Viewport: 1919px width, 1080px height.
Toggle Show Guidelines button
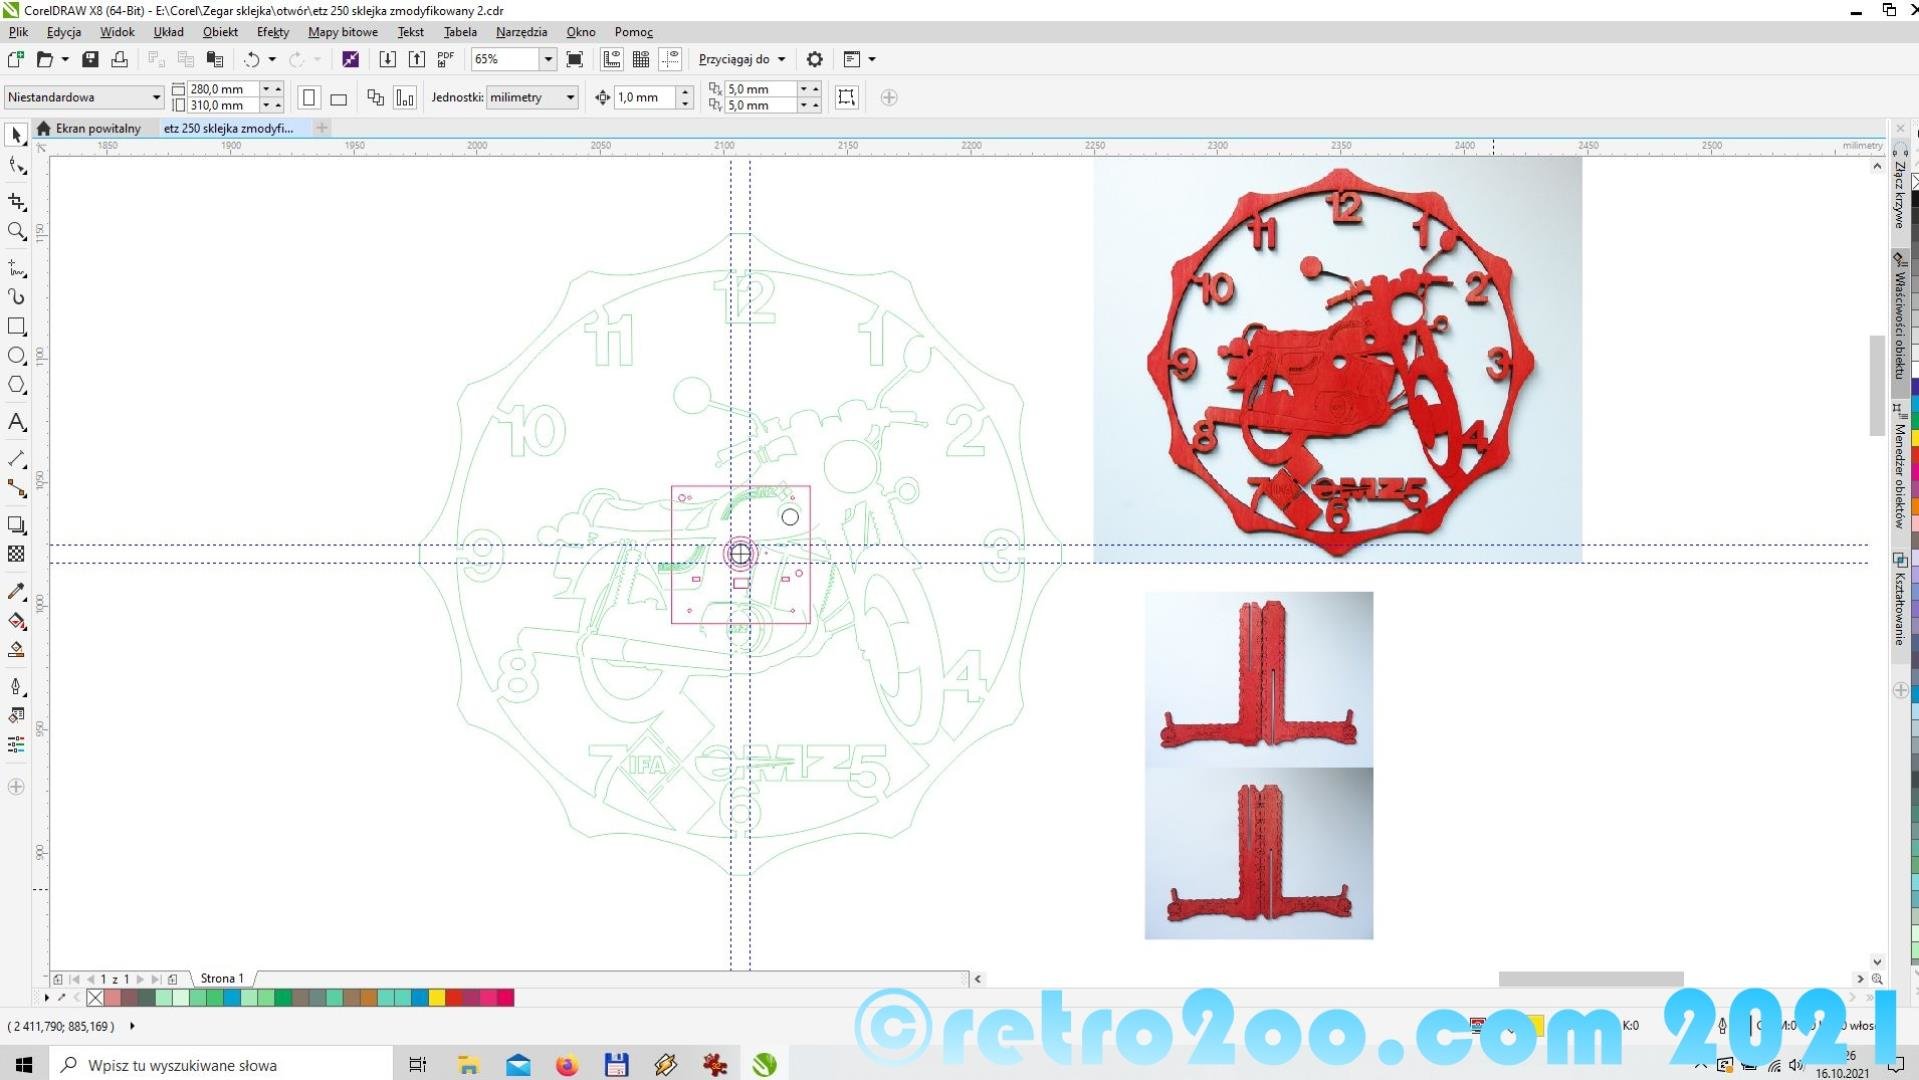click(x=670, y=59)
